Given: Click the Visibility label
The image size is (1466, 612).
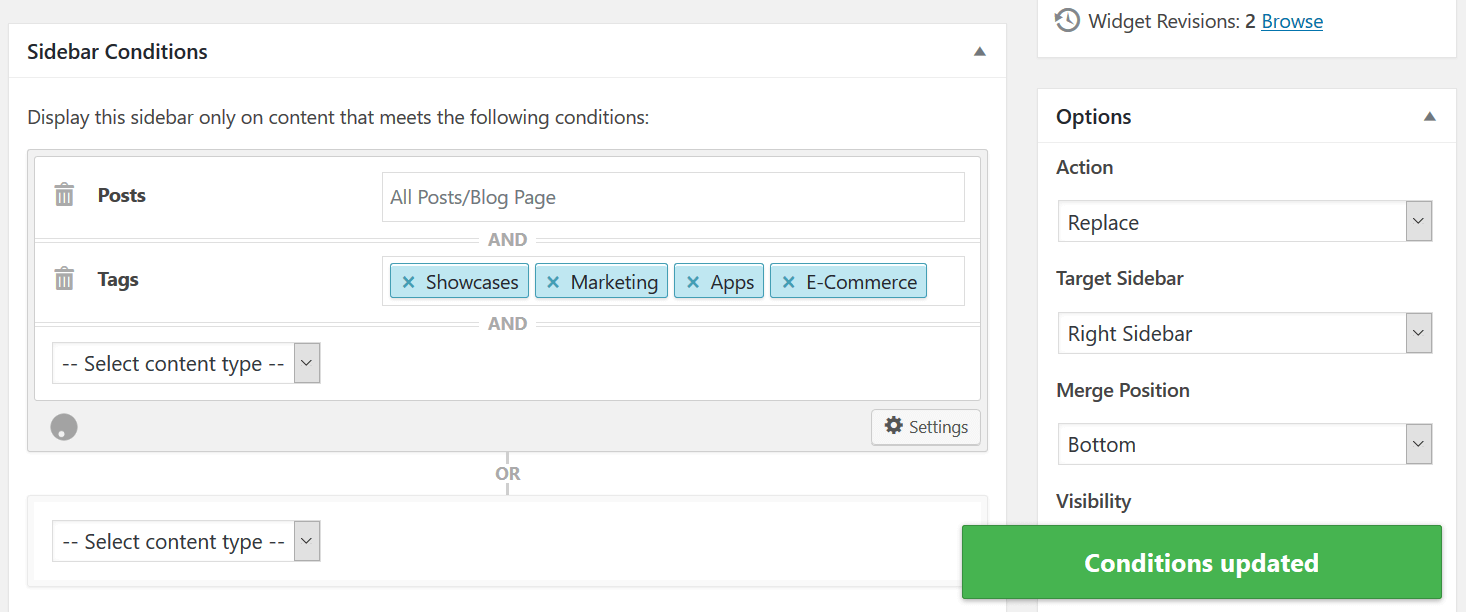Looking at the screenshot, I should point(1093,501).
